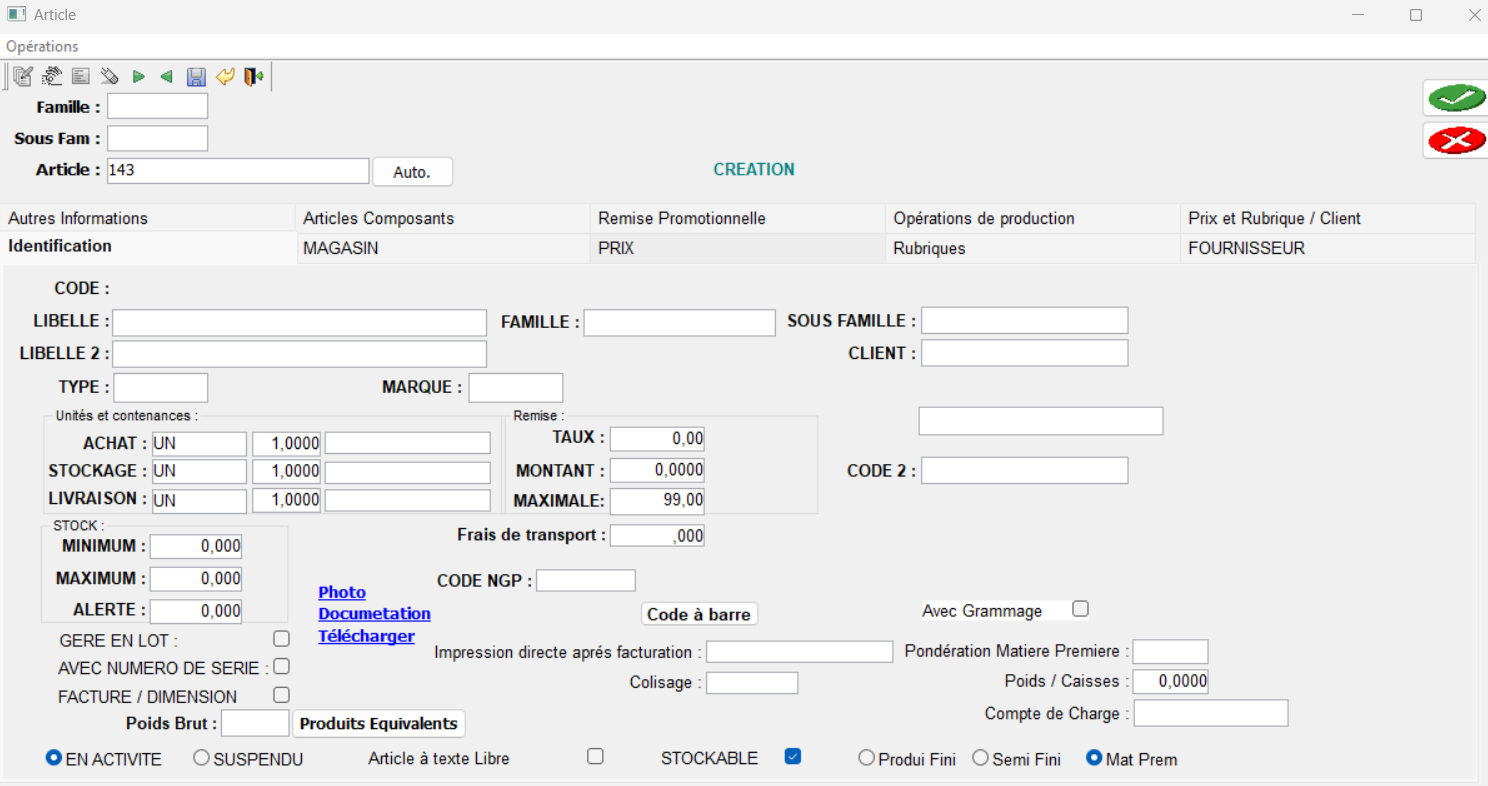
Task: Open the Documetation link
Action: click(x=374, y=613)
